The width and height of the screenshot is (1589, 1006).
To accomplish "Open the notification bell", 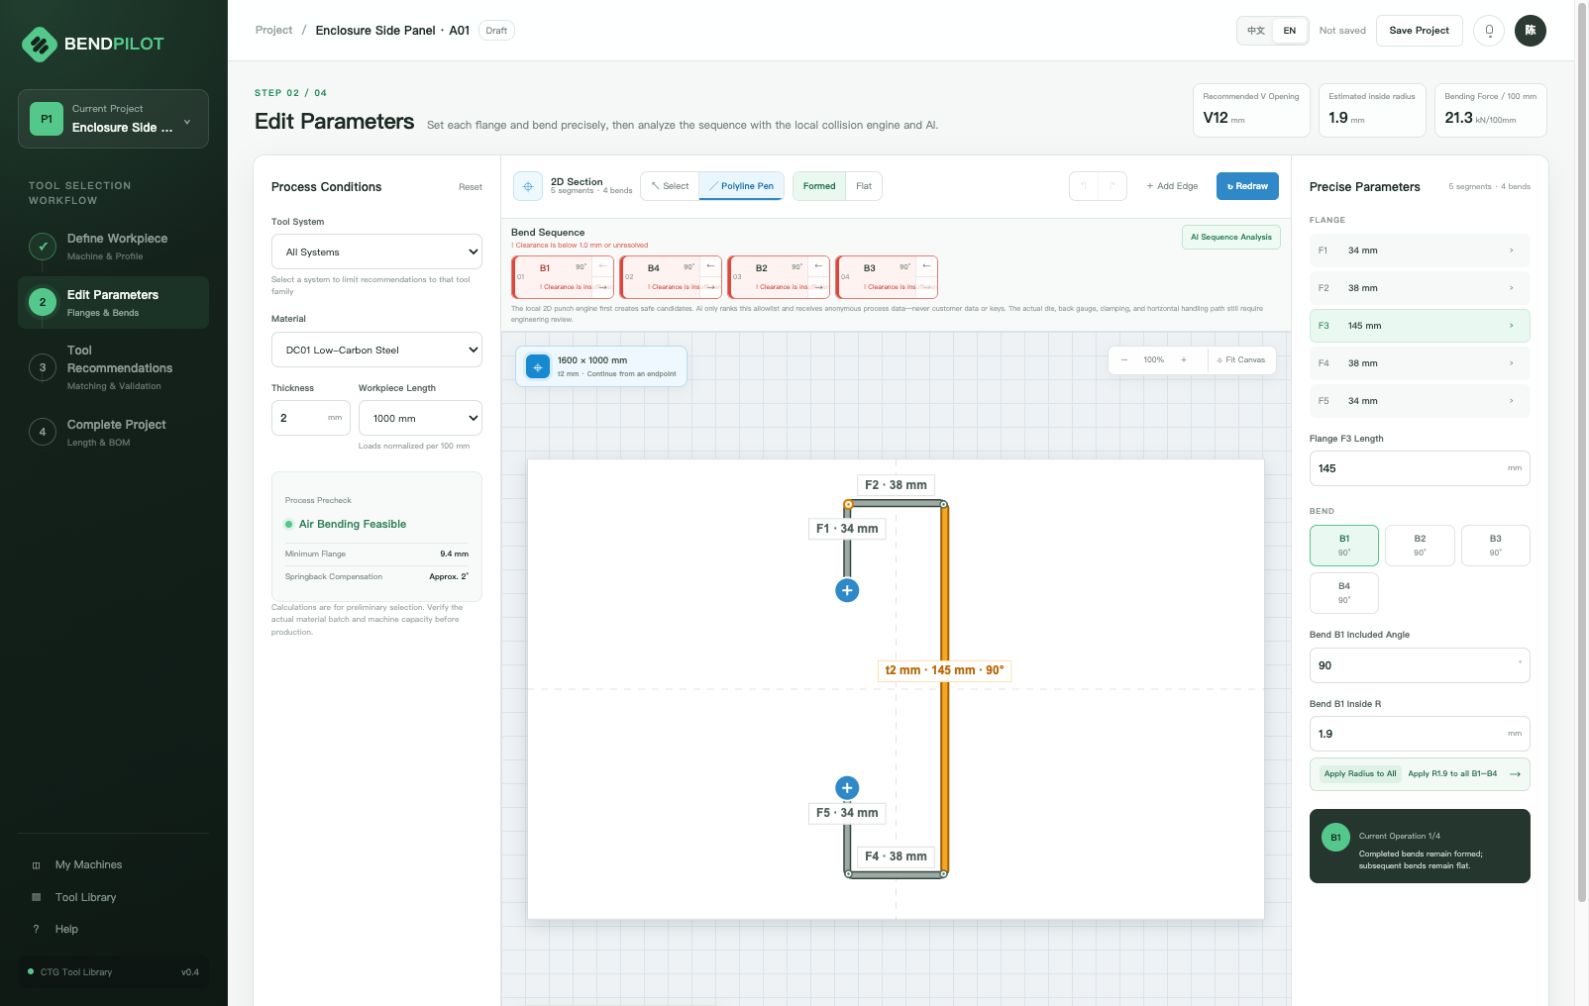I will pyautogui.click(x=1489, y=31).
